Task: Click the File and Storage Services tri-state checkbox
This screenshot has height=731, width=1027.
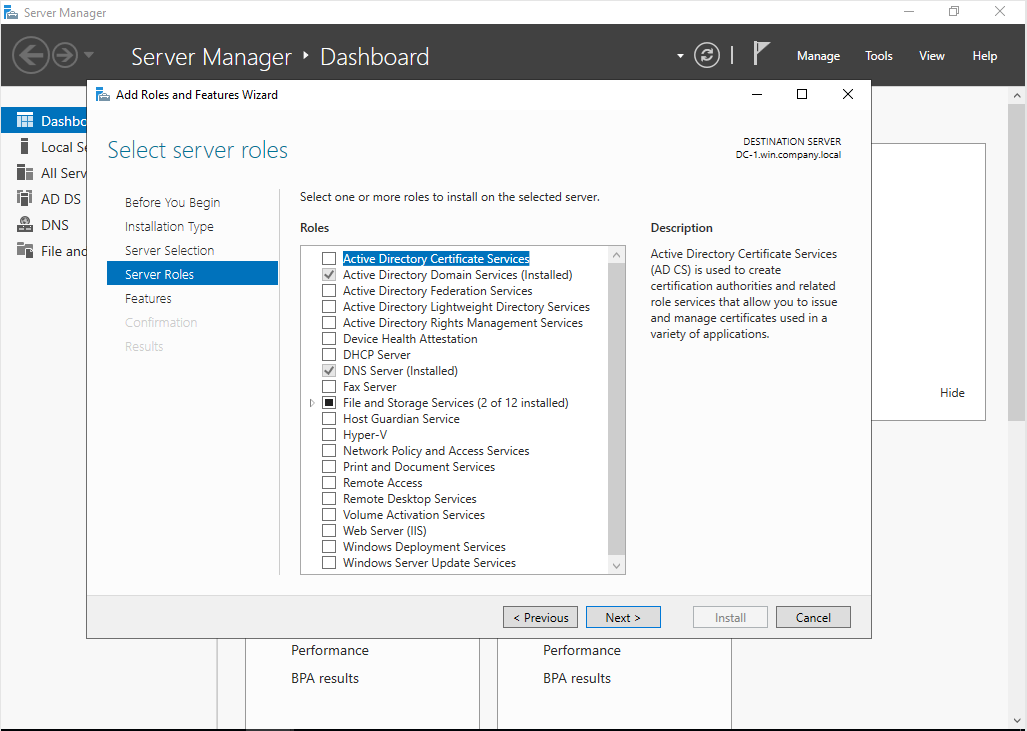Action: tap(329, 403)
